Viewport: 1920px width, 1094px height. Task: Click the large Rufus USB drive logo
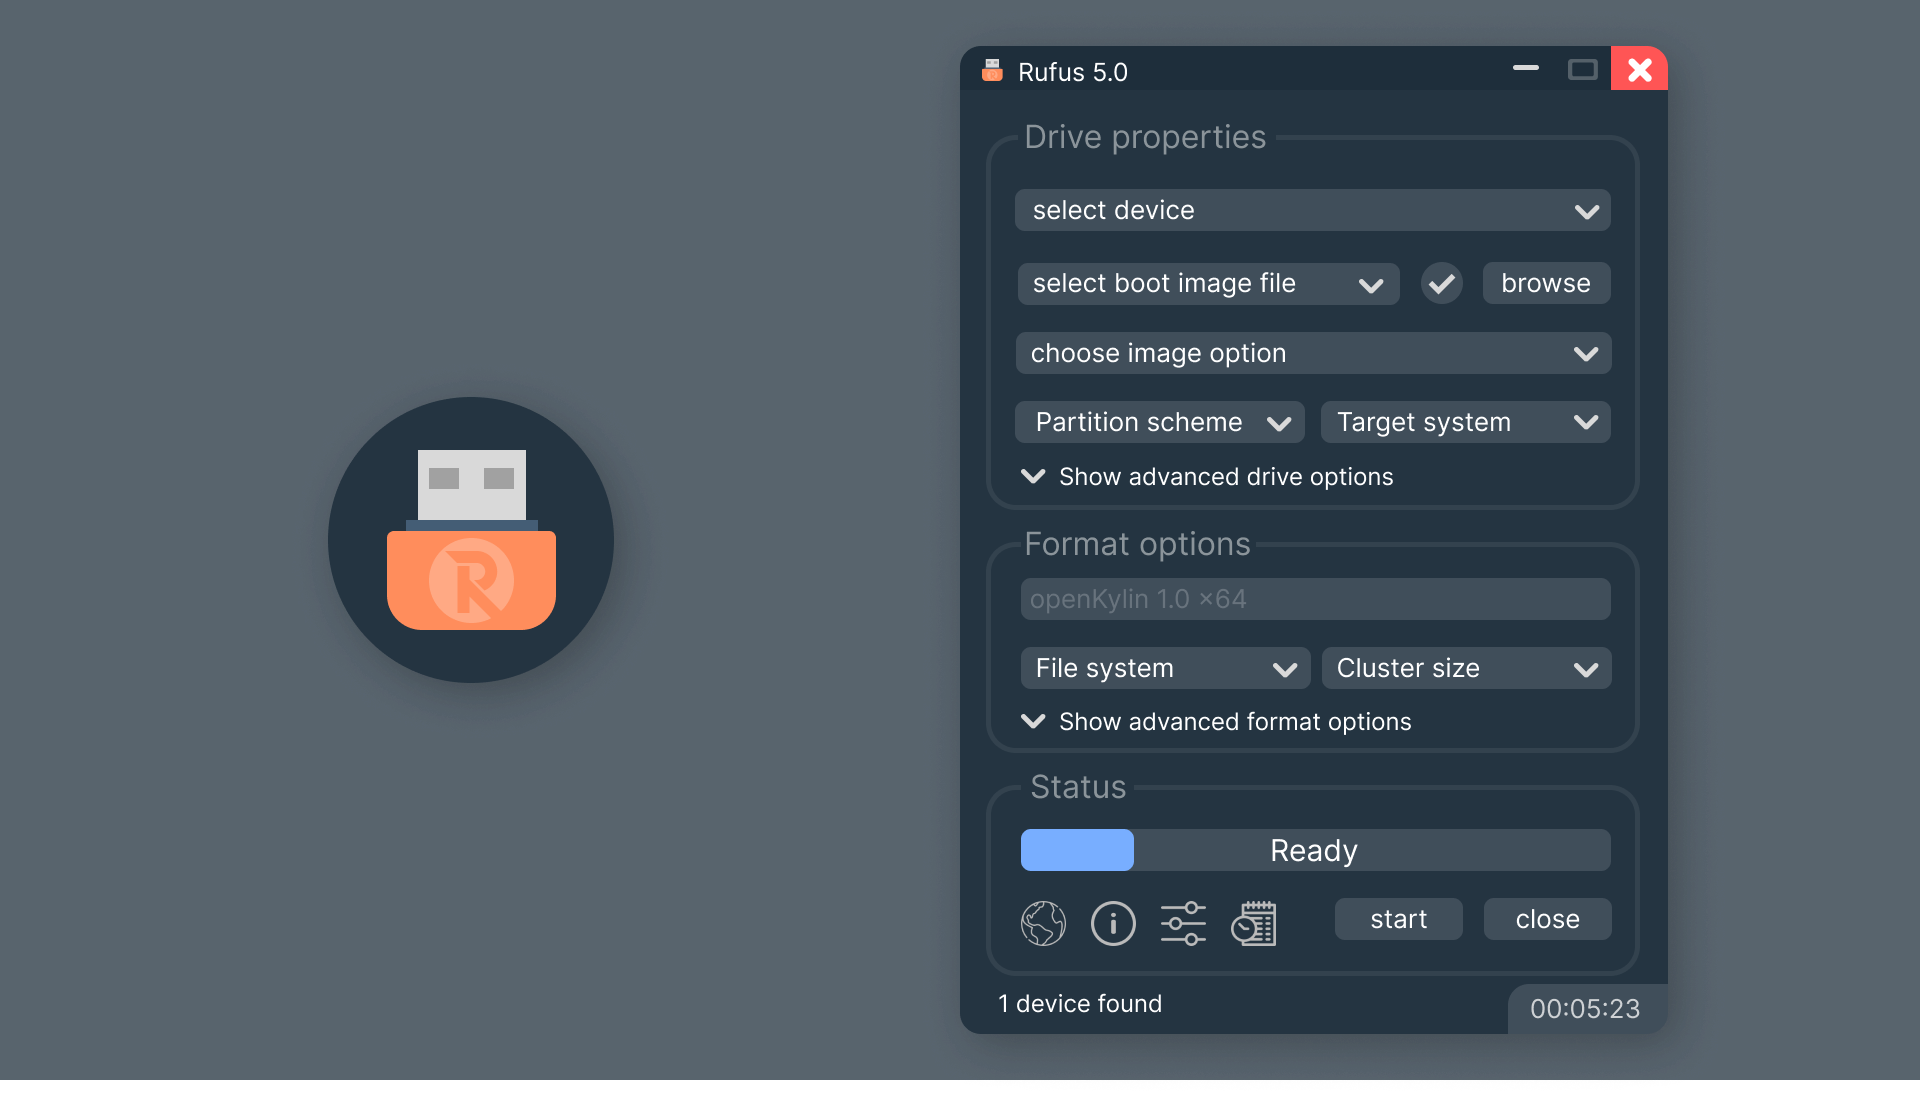click(x=471, y=540)
